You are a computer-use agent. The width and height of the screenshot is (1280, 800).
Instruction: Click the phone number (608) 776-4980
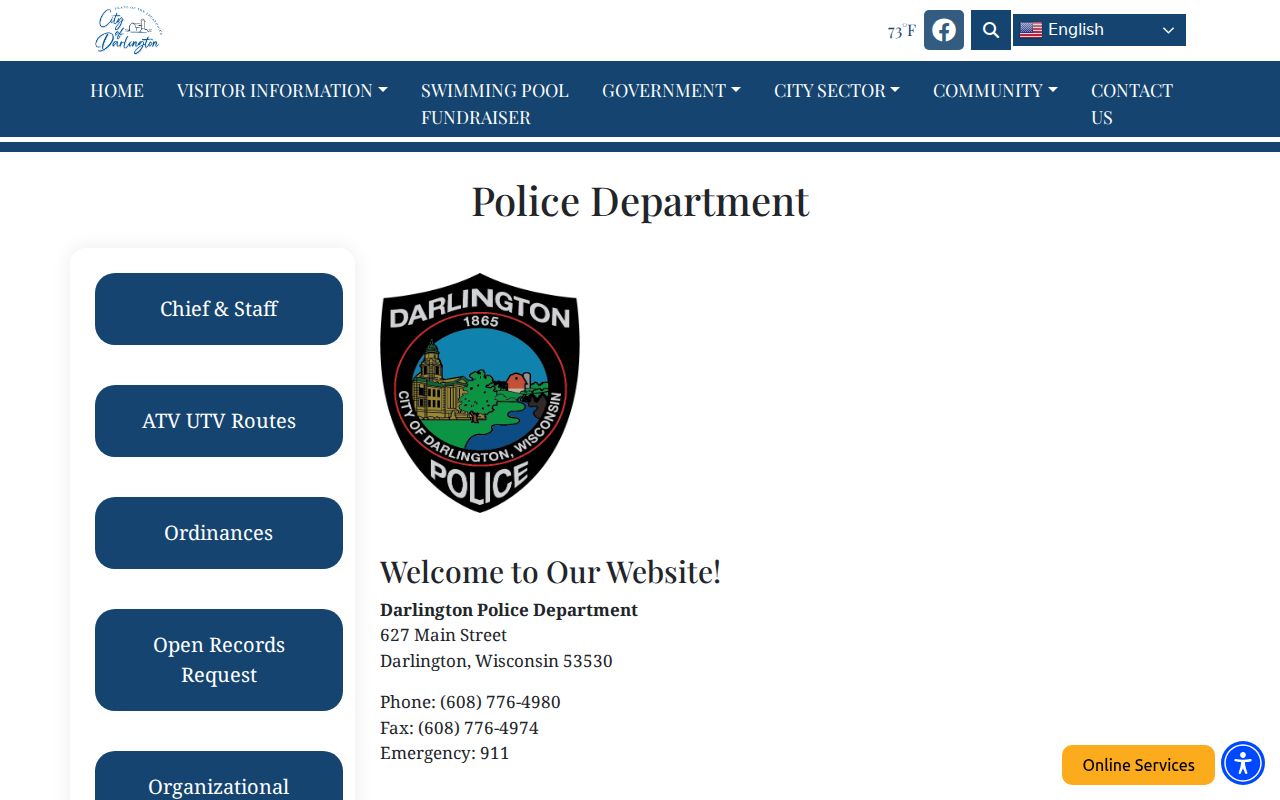click(500, 702)
